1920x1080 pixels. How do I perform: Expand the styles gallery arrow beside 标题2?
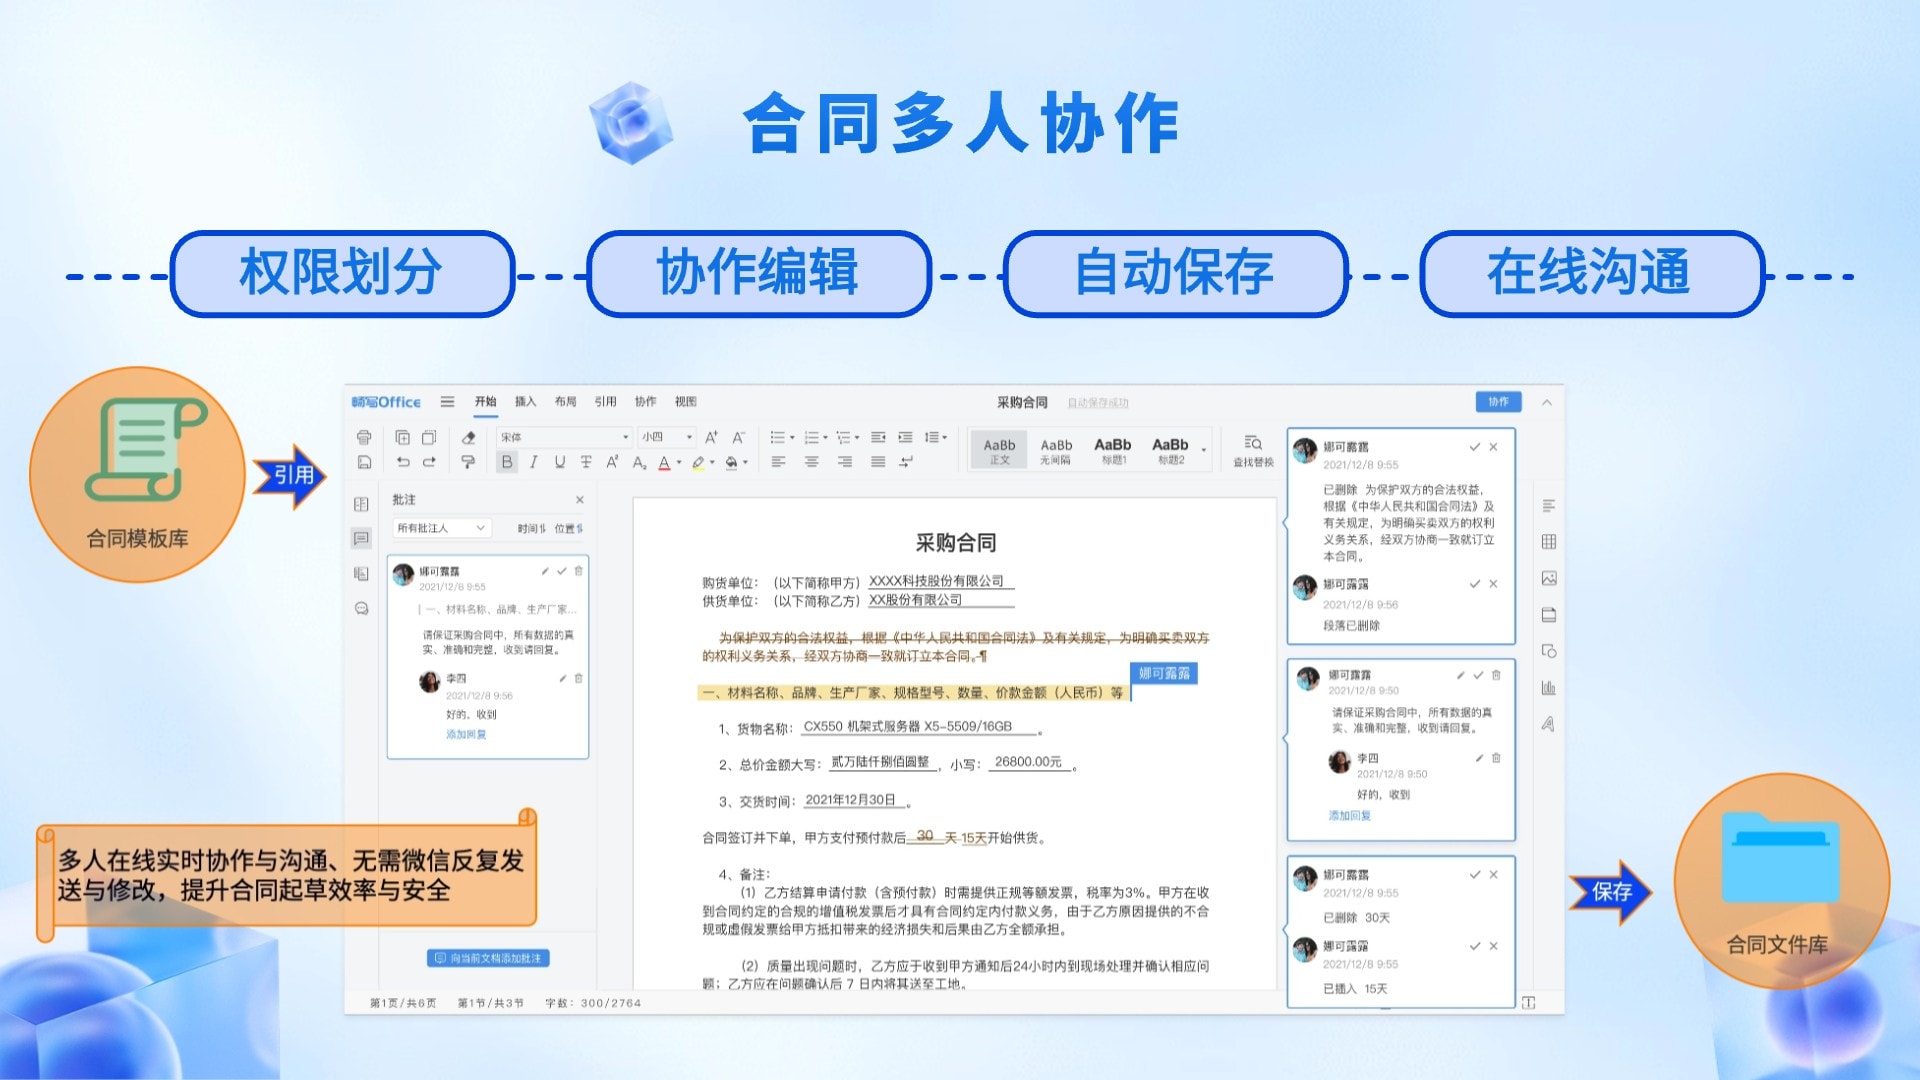[x=1203, y=451]
